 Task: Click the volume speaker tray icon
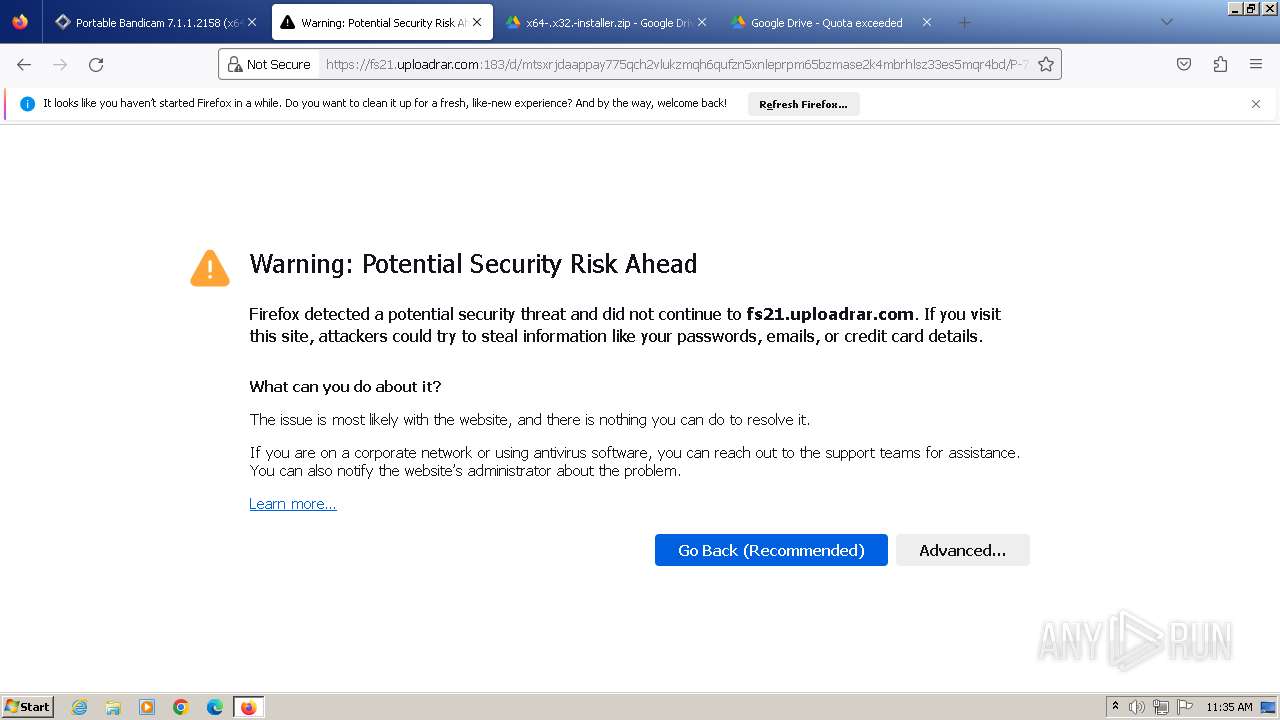(1136, 707)
